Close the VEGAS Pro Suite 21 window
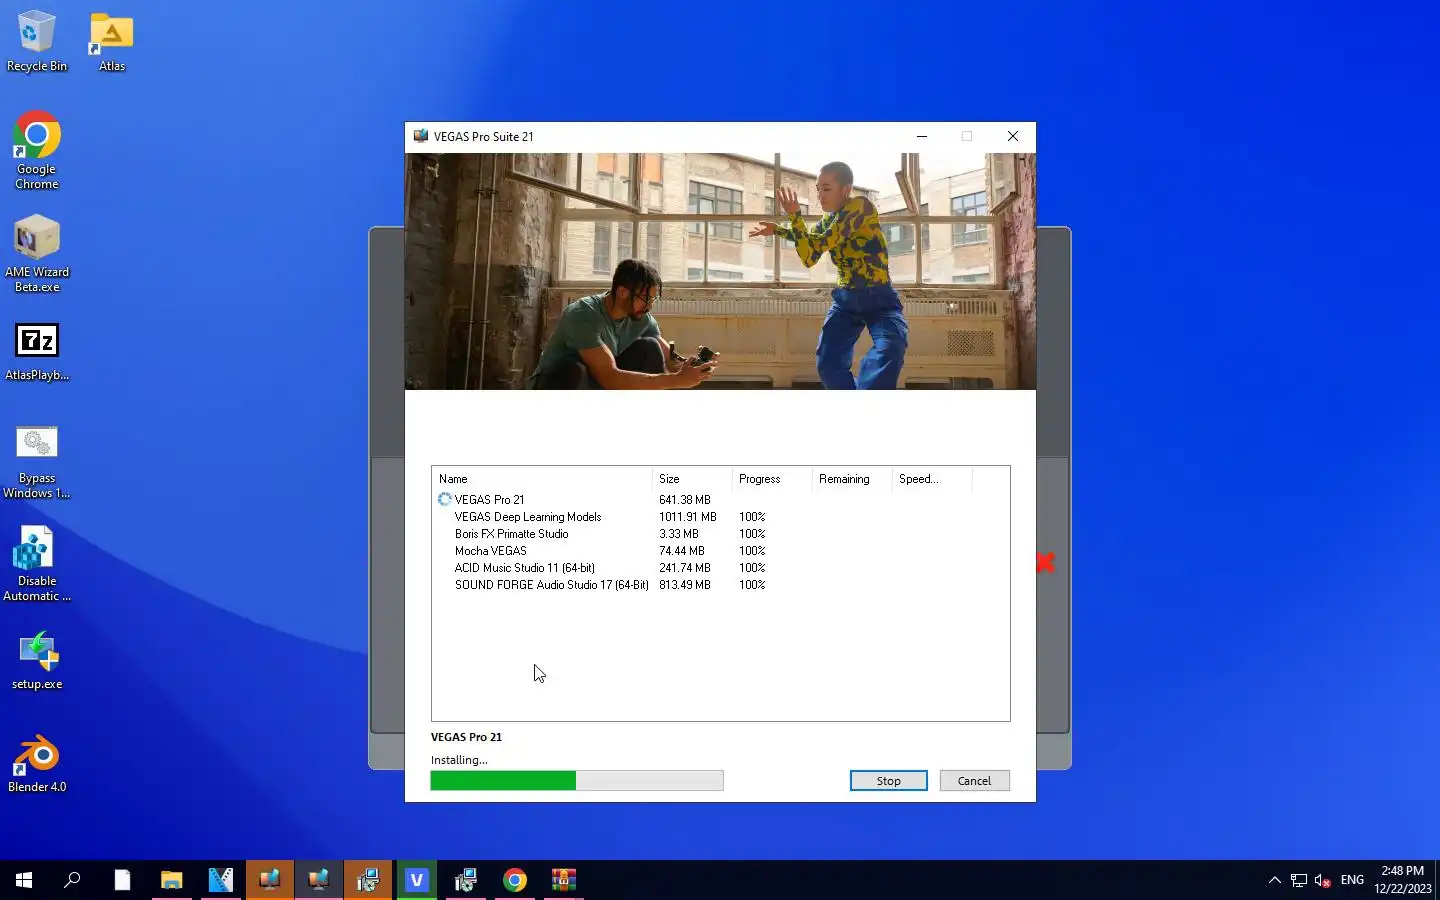1440x900 pixels. 1013,136
